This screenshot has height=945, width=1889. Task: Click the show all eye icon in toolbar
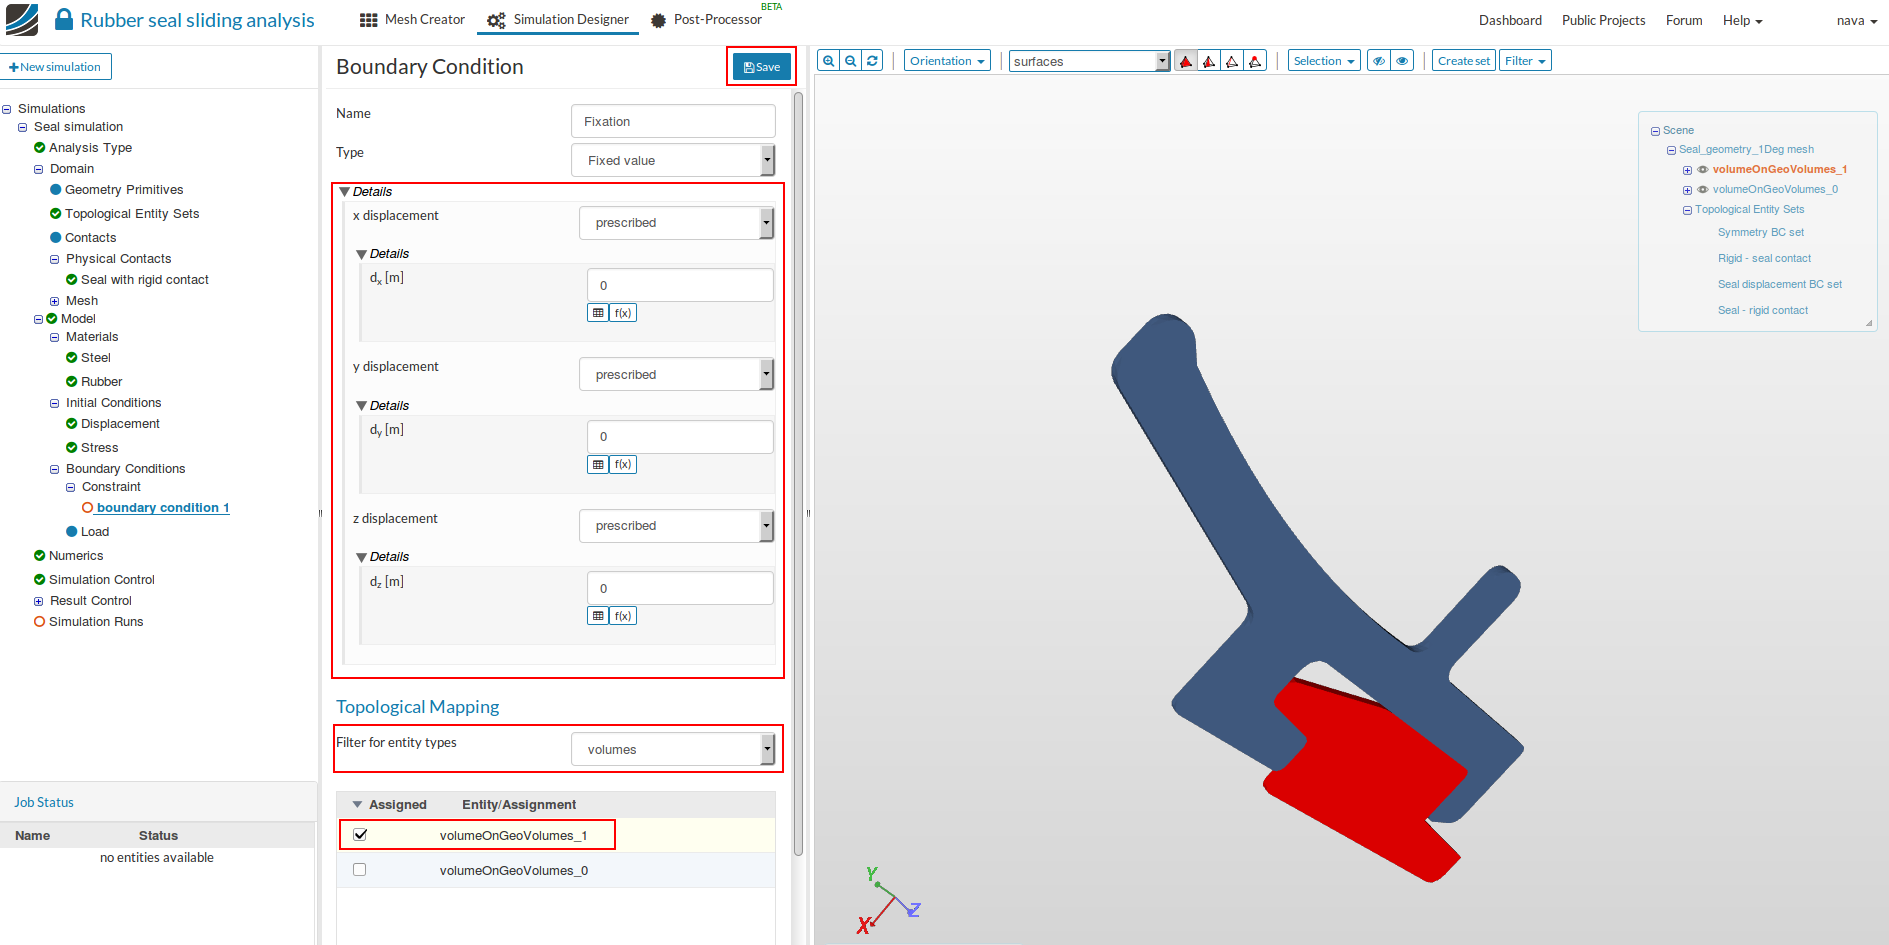click(1403, 61)
